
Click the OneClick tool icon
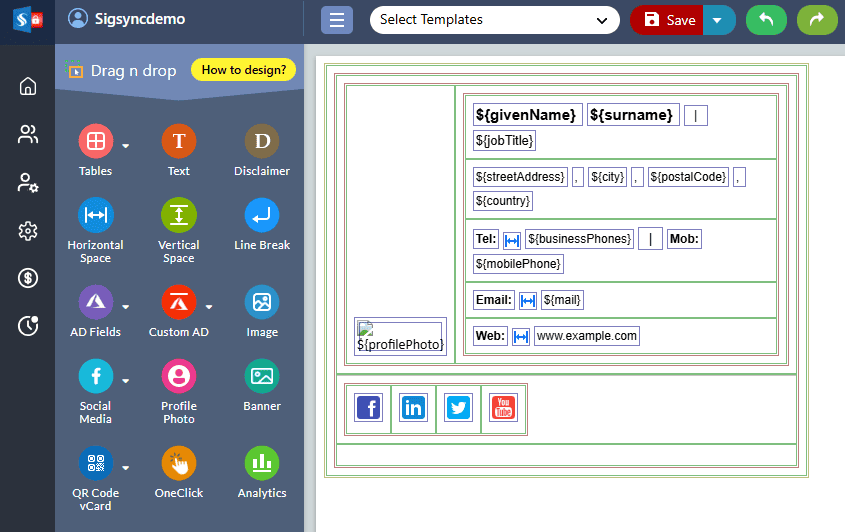178,463
